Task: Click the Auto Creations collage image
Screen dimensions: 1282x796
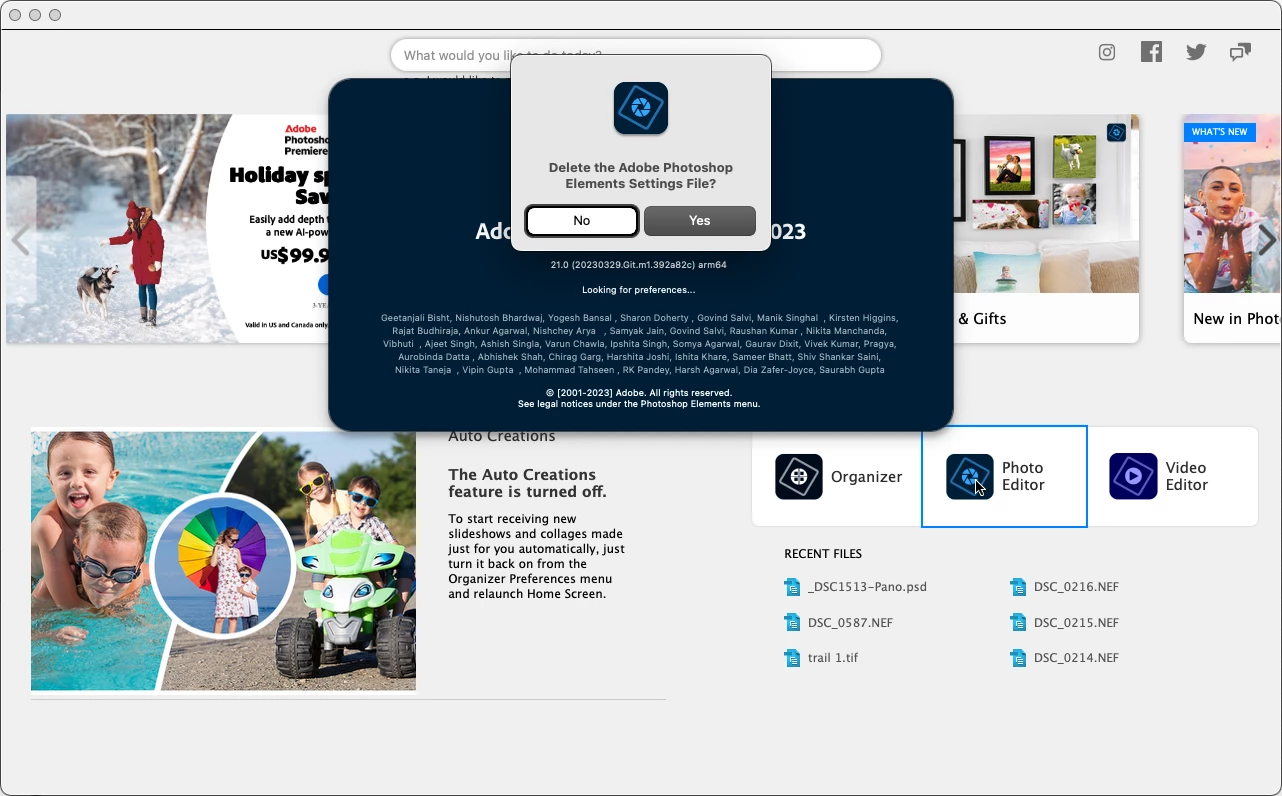Action: click(223, 561)
